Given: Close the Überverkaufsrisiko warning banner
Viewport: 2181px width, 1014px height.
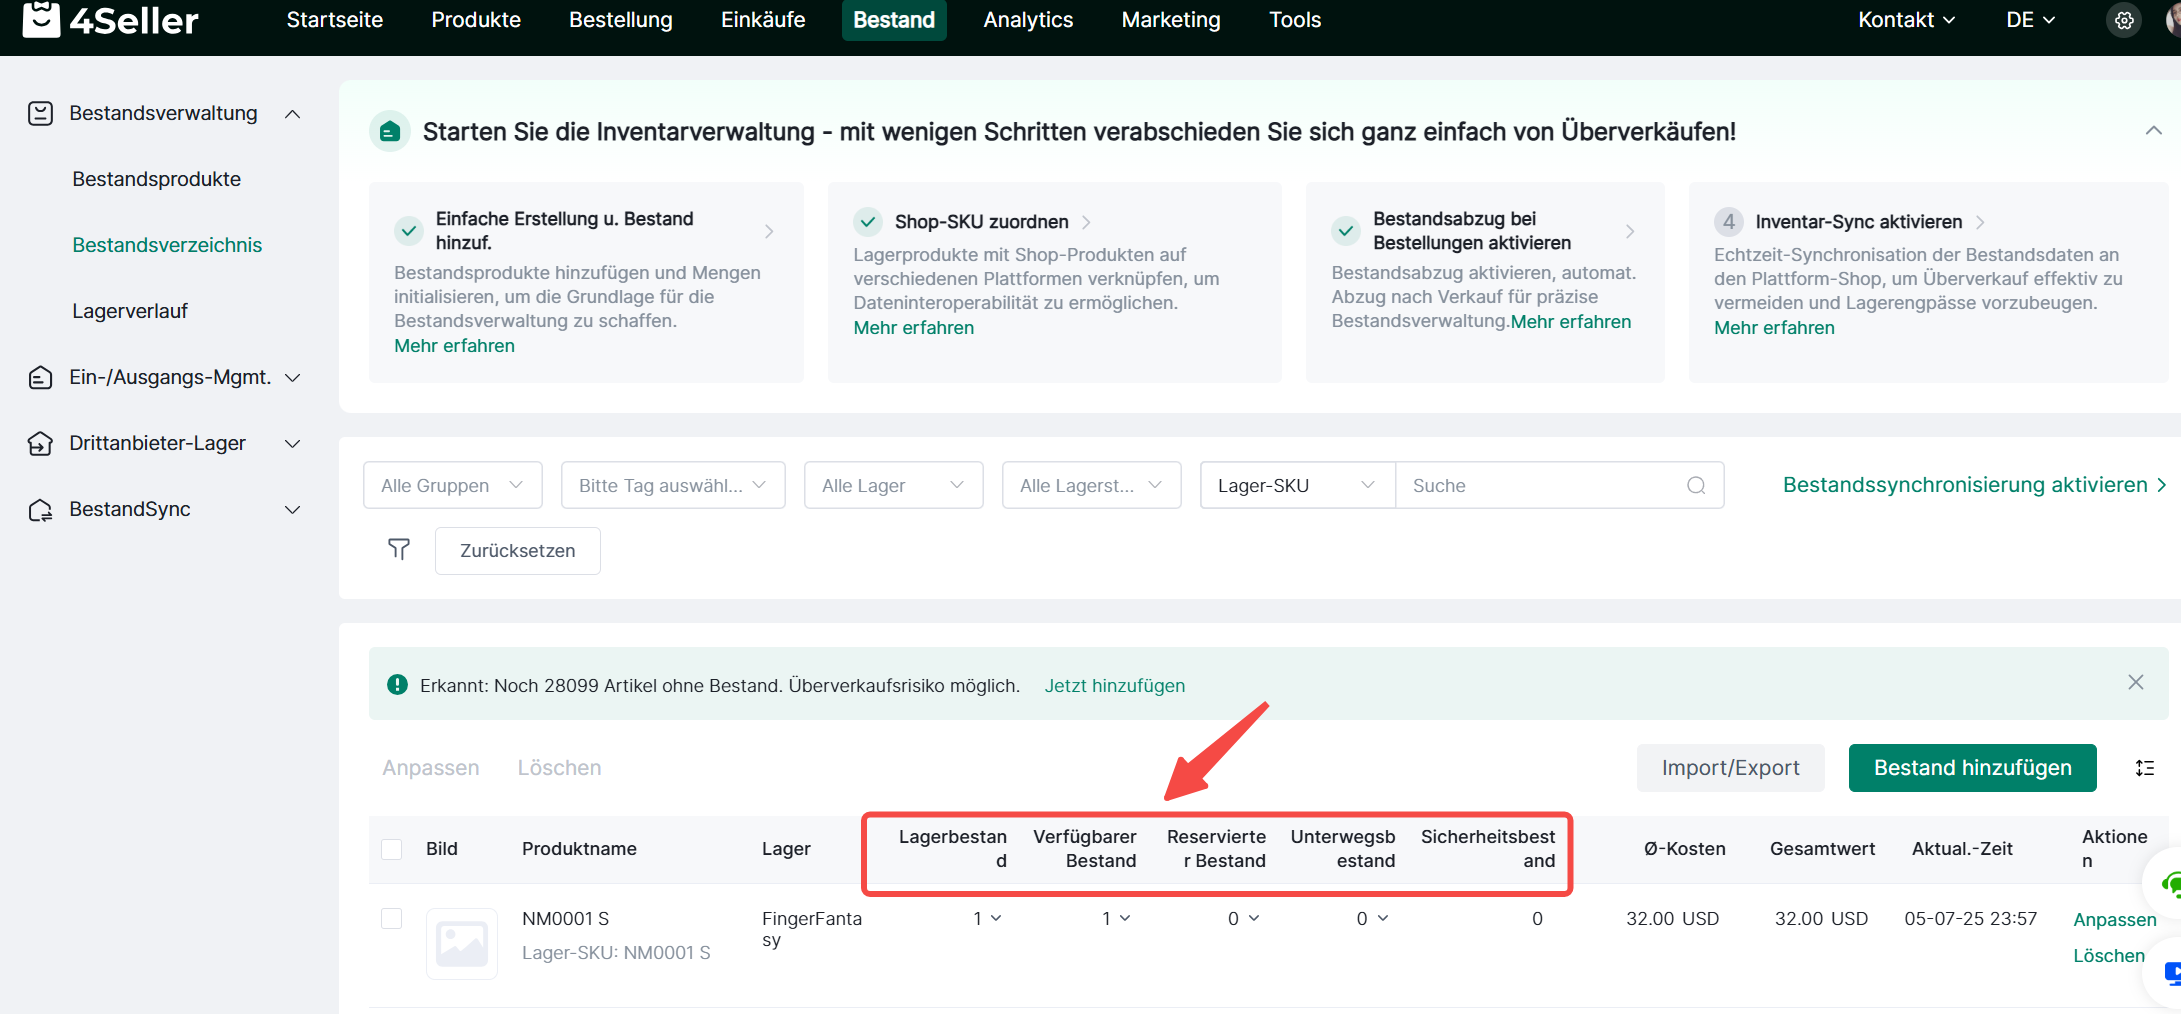Looking at the screenshot, I should 2136,682.
